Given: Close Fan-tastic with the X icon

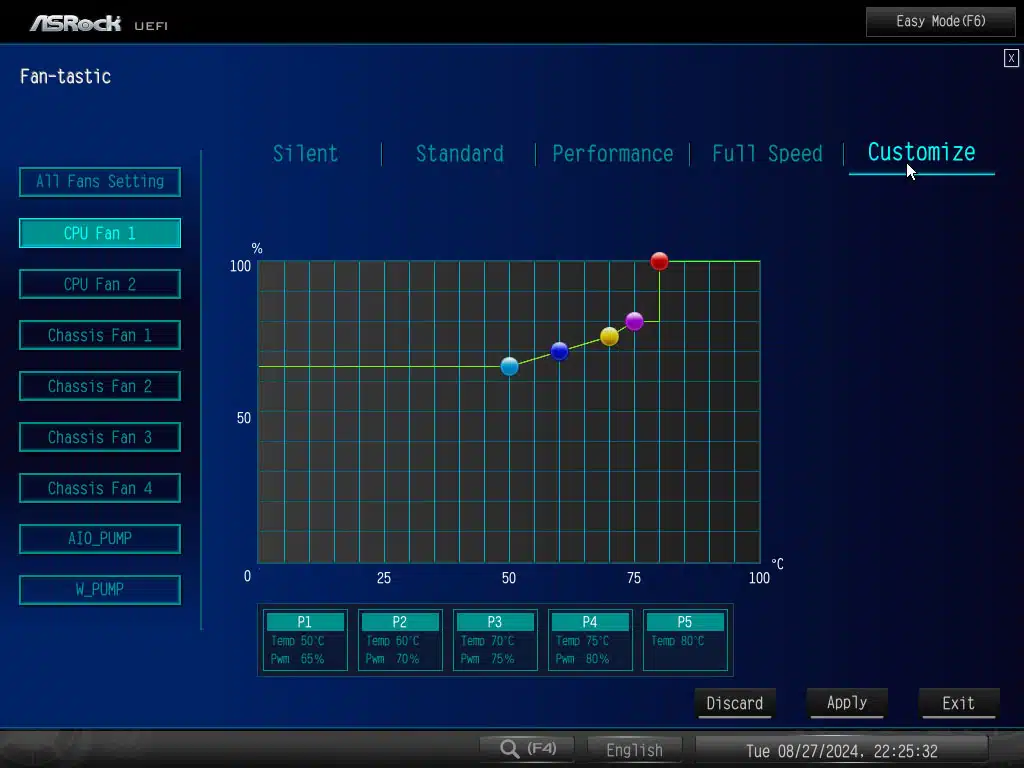Looking at the screenshot, I should 1011,59.
